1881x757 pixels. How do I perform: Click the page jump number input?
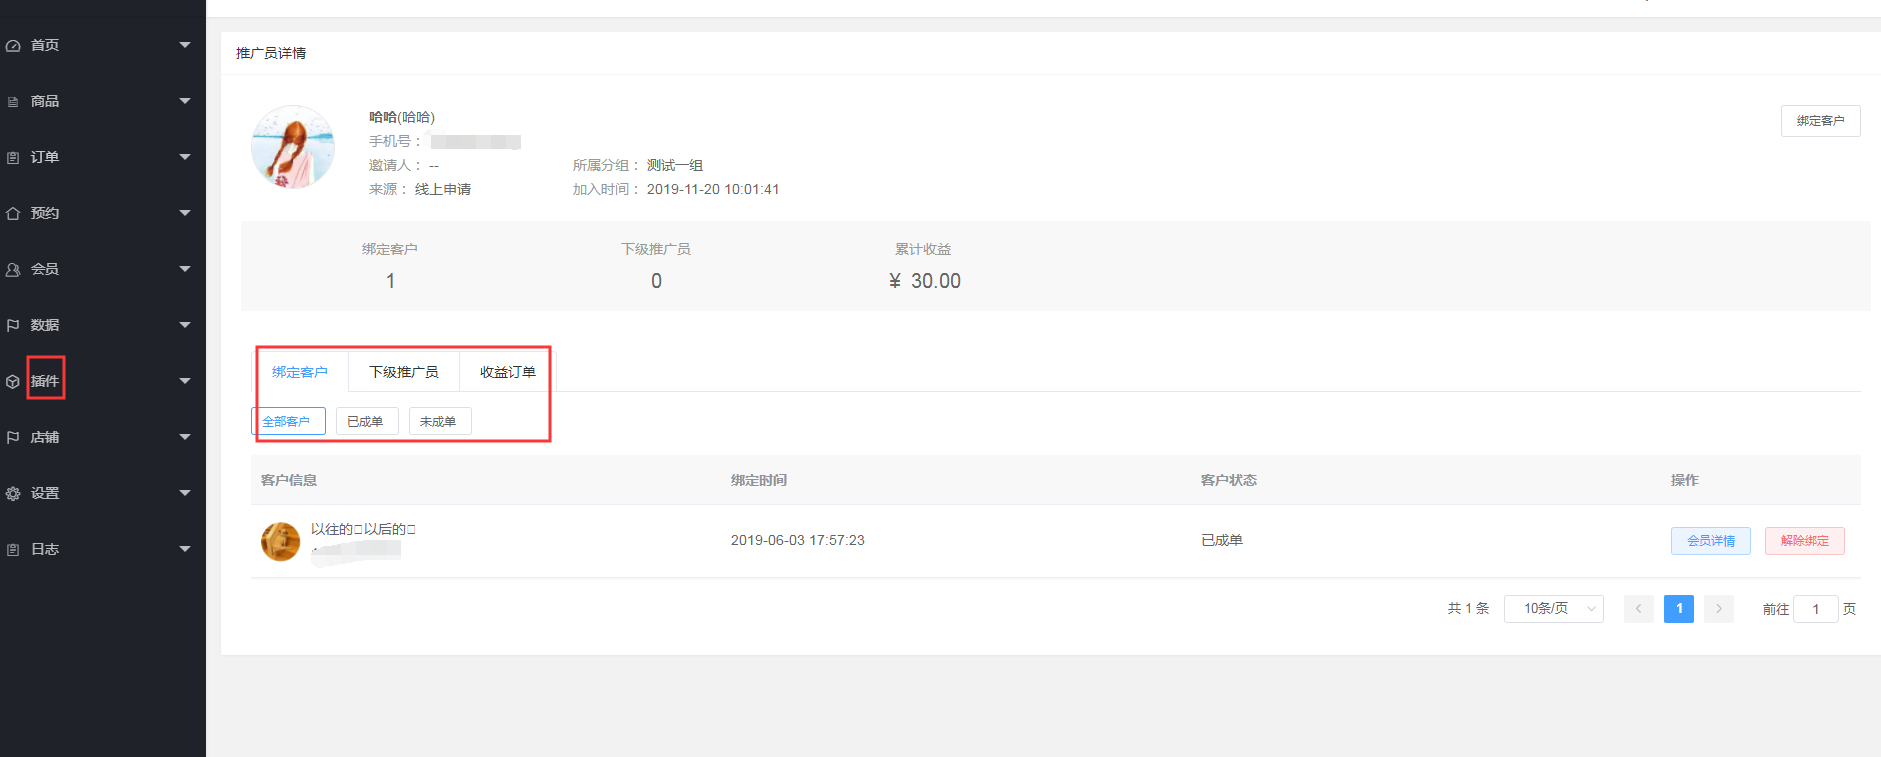pyautogui.click(x=1815, y=609)
